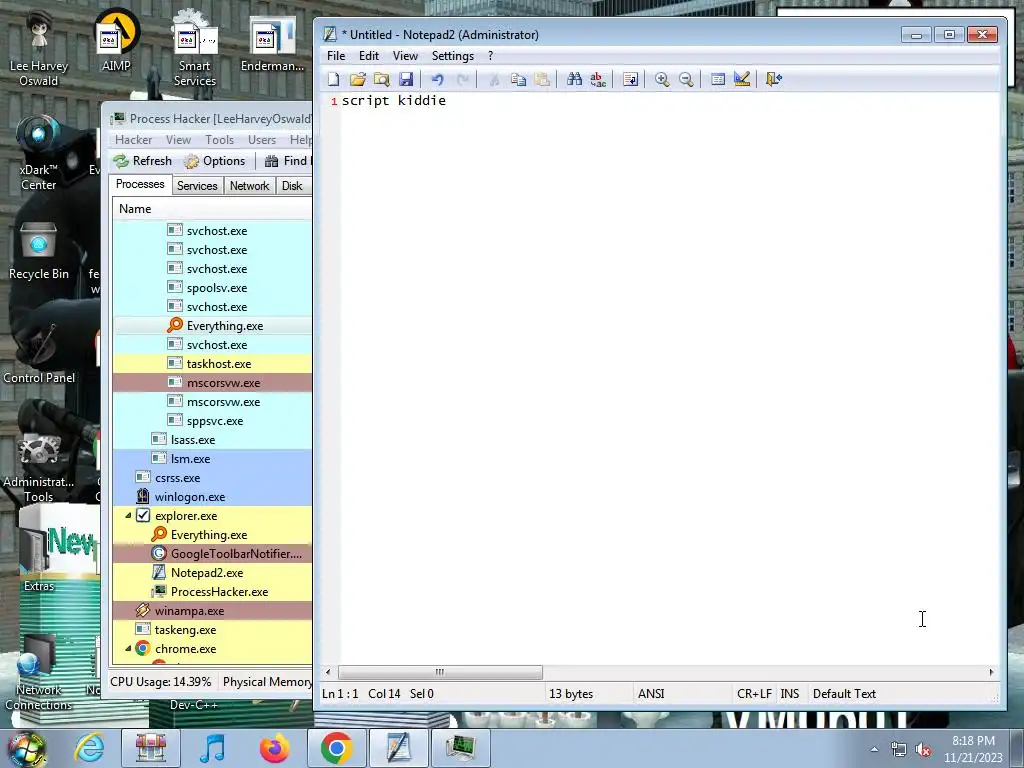
Task: Save the document with the floppy icon
Action: pyautogui.click(x=406, y=80)
